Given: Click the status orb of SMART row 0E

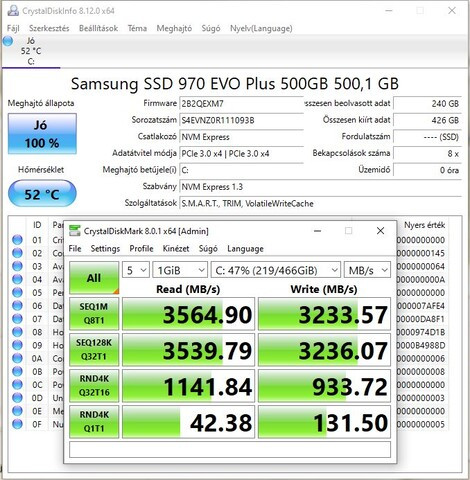Looking at the screenshot, I should click(x=17, y=411).
